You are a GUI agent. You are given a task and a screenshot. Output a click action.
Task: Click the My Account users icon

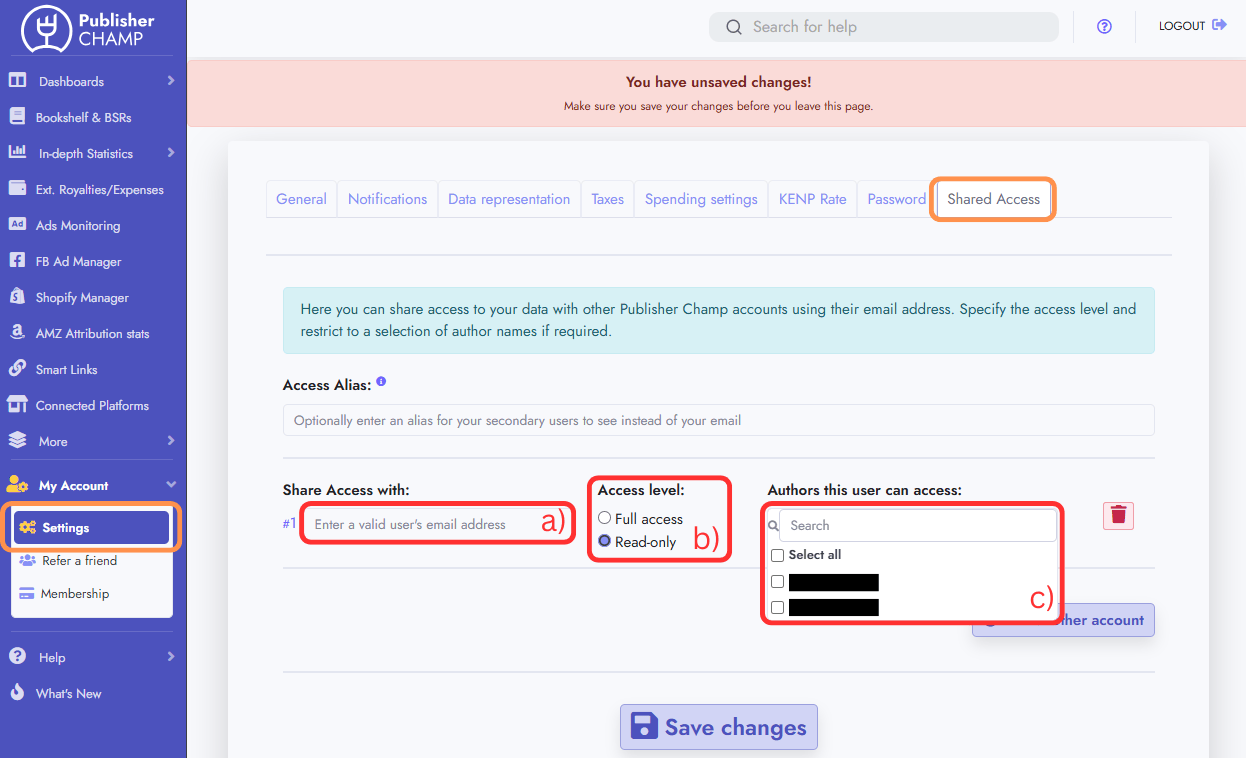tap(17, 485)
